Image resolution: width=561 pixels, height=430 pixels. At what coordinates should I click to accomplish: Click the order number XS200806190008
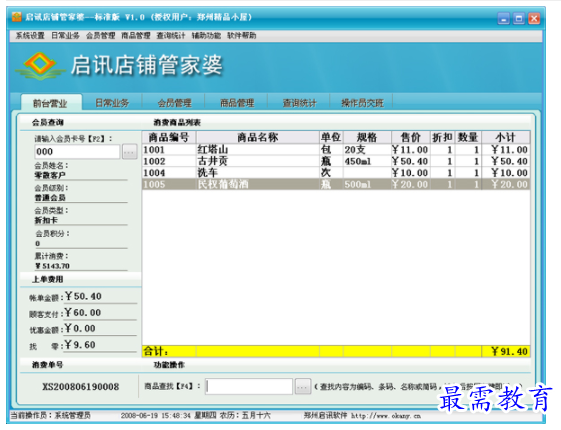(x=81, y=387)
